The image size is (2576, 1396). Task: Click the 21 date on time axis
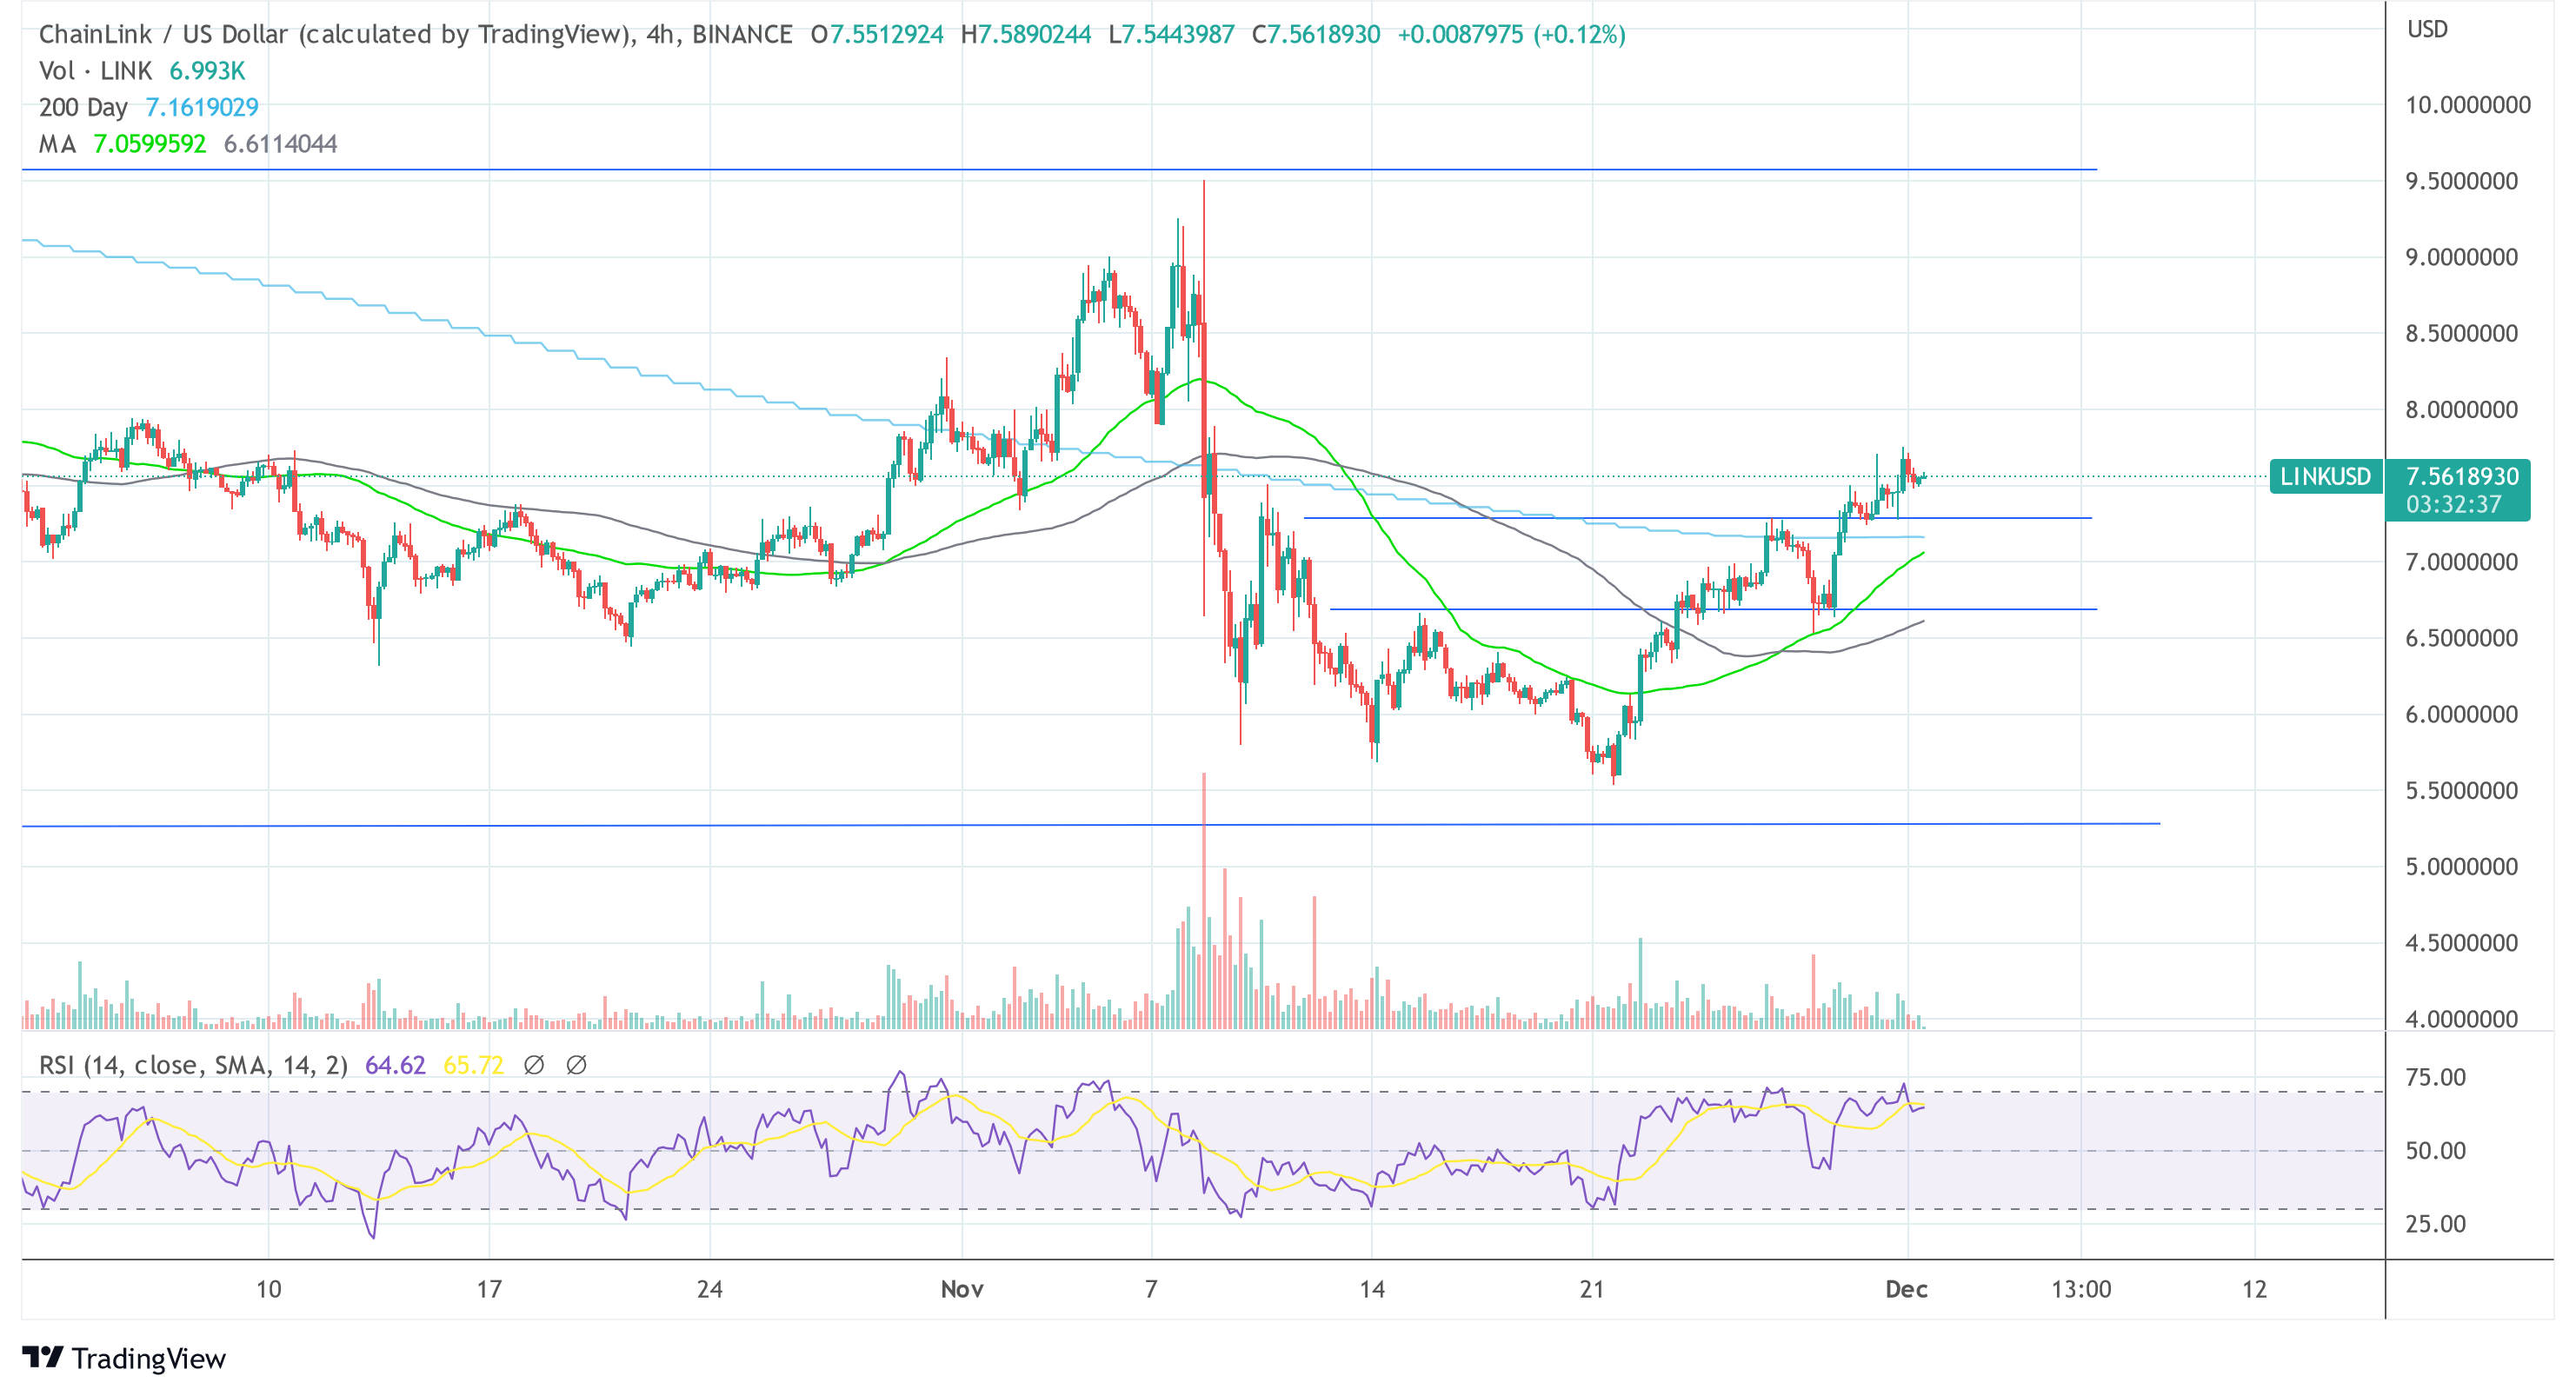(1592, 1289)
